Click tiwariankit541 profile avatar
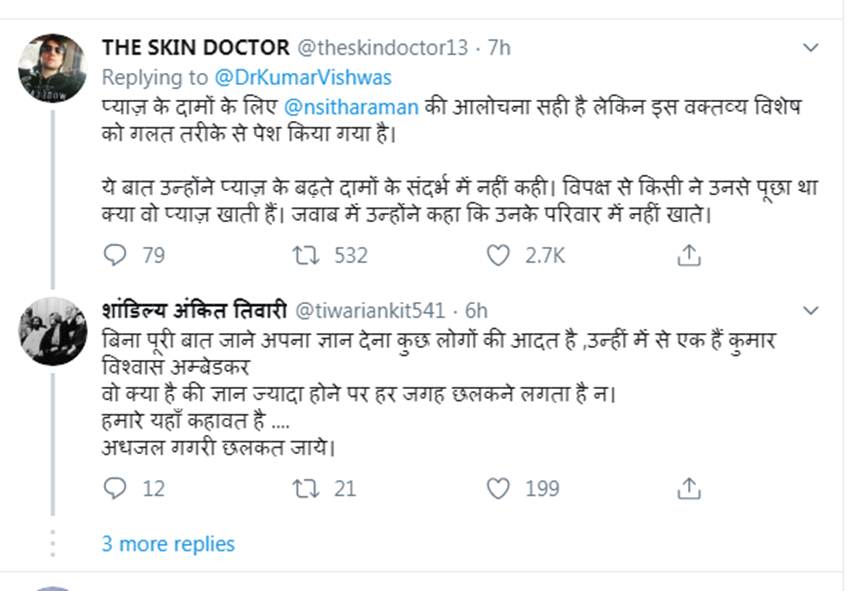850x591 pixels. (52, 331)
